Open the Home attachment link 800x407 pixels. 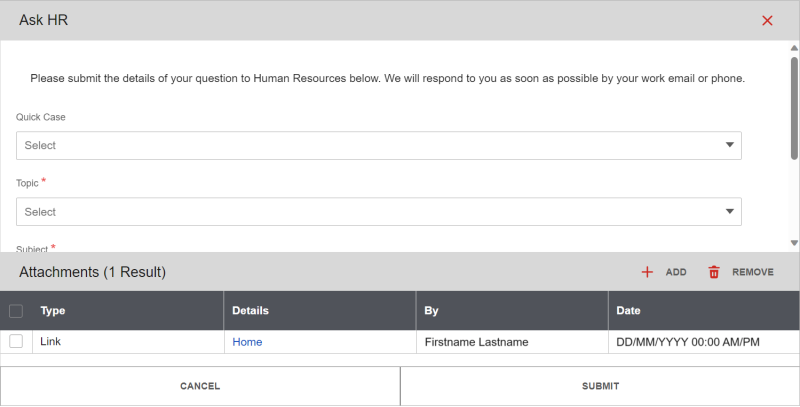tap(247, 342)
